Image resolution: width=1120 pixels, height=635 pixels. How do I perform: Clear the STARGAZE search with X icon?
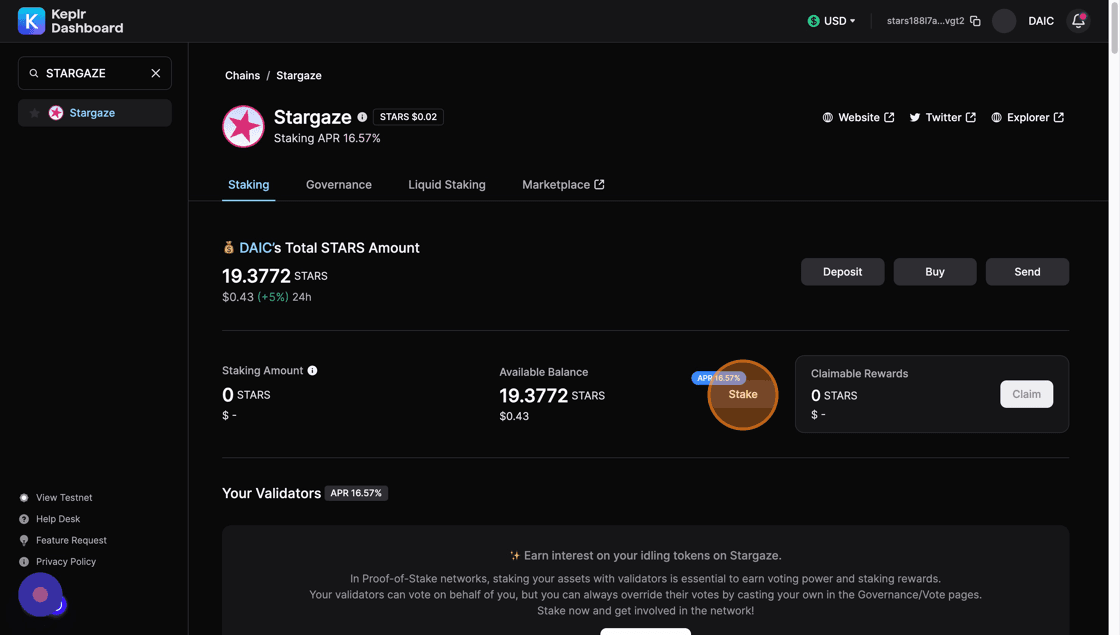[x=156, y=73]
